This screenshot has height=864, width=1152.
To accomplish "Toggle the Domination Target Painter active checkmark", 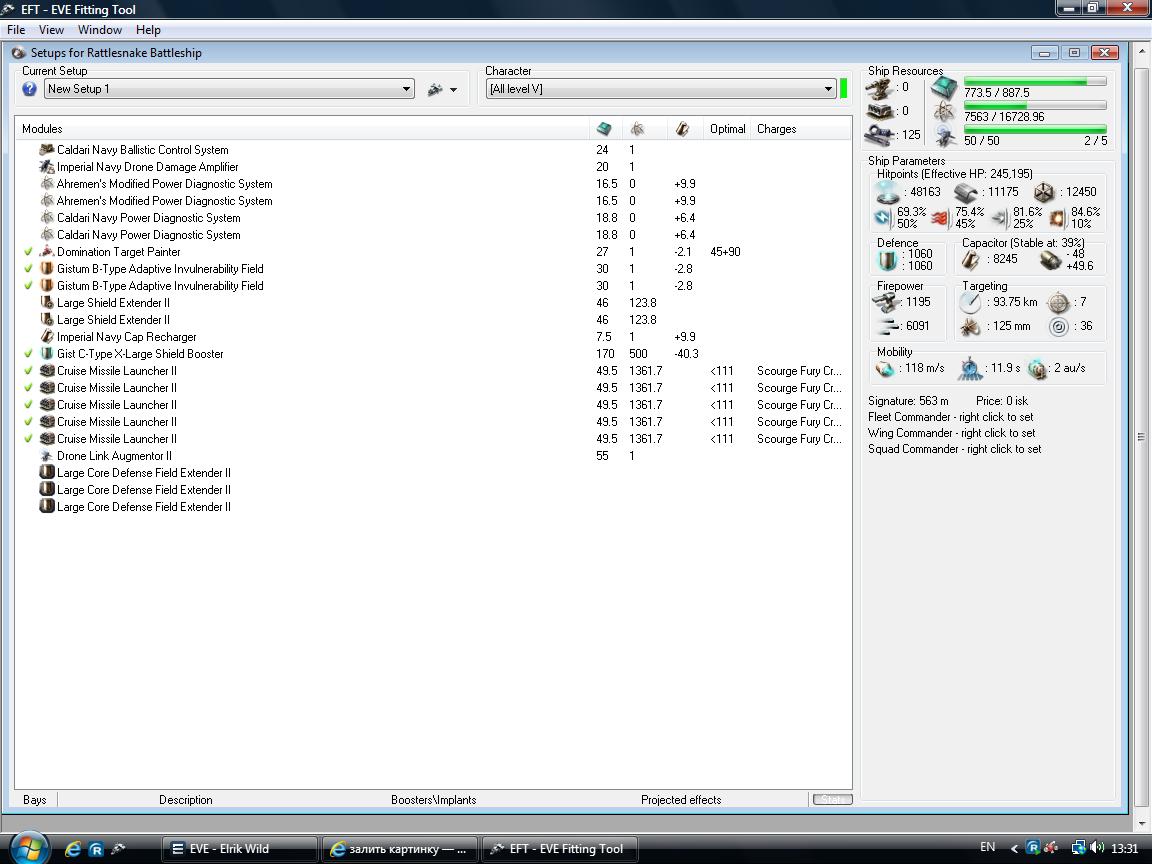I will click(x=28, y=252).
